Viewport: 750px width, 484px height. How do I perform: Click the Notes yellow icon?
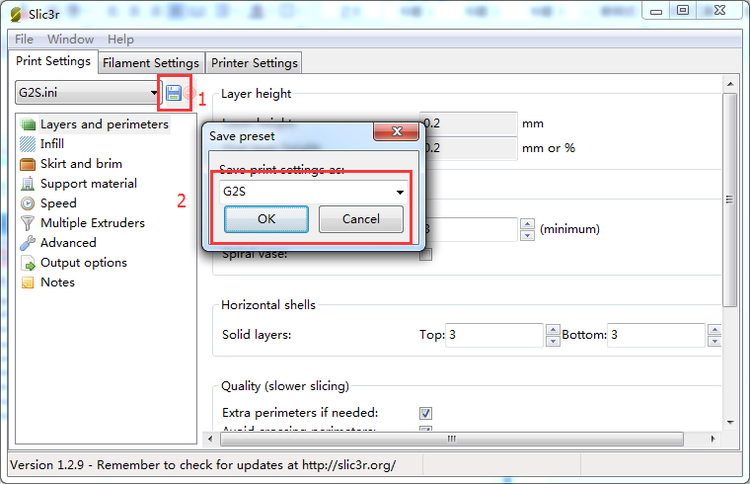(28, 283)
